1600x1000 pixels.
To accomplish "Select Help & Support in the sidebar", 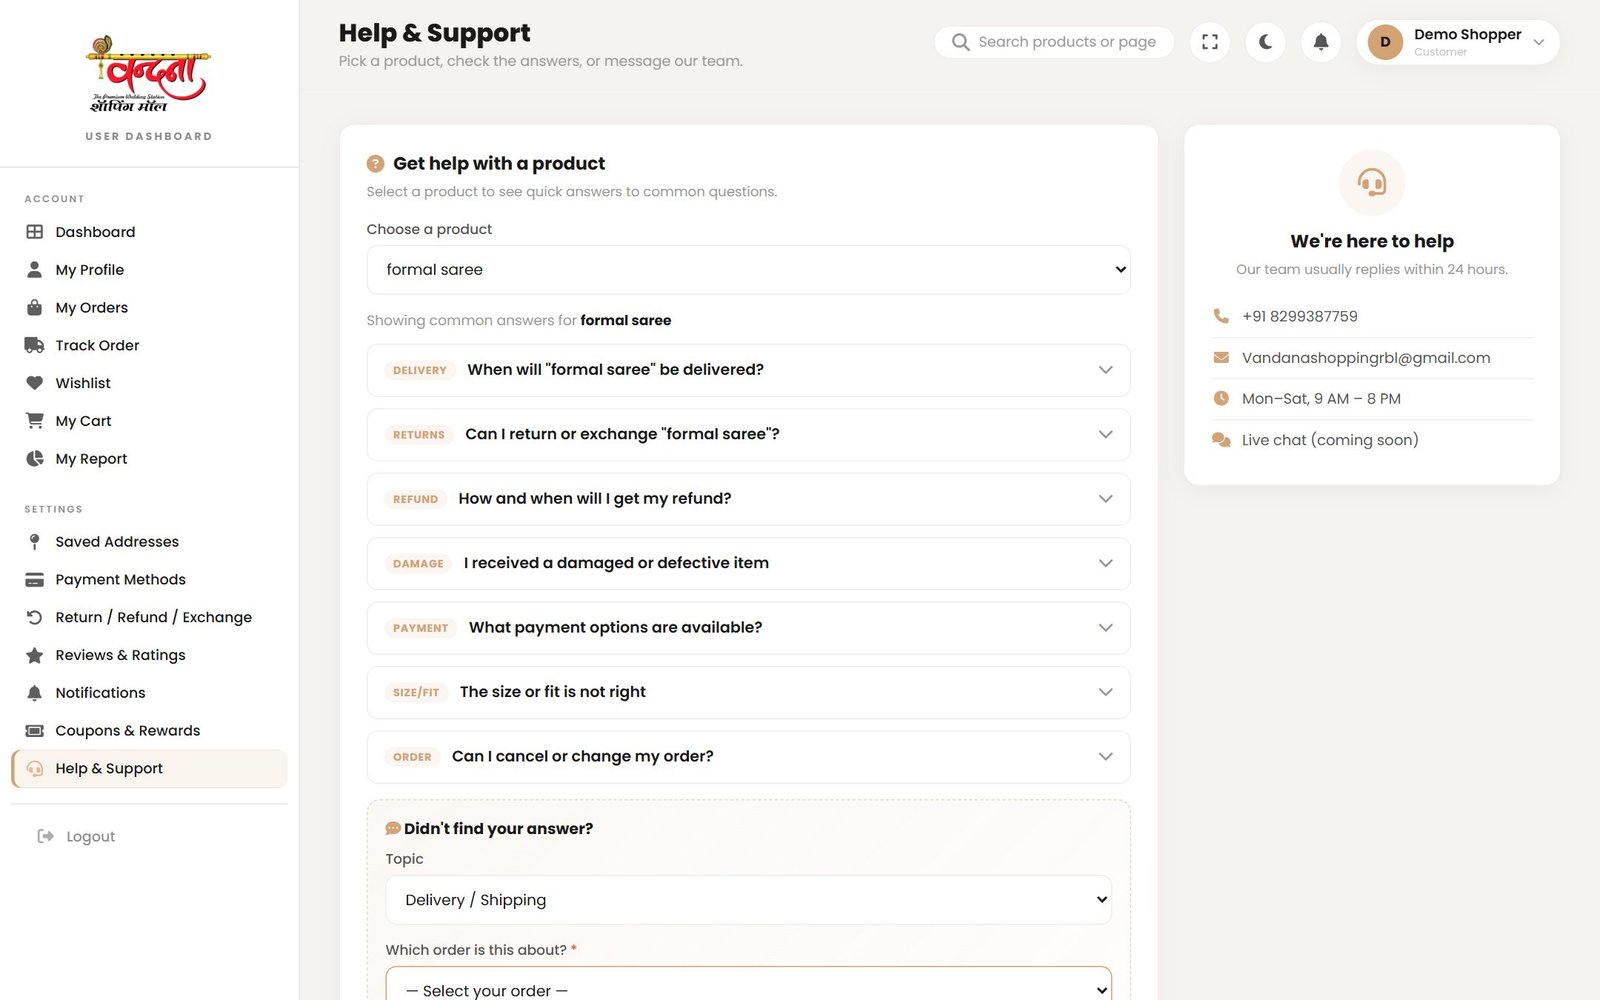I will point(149,769).
